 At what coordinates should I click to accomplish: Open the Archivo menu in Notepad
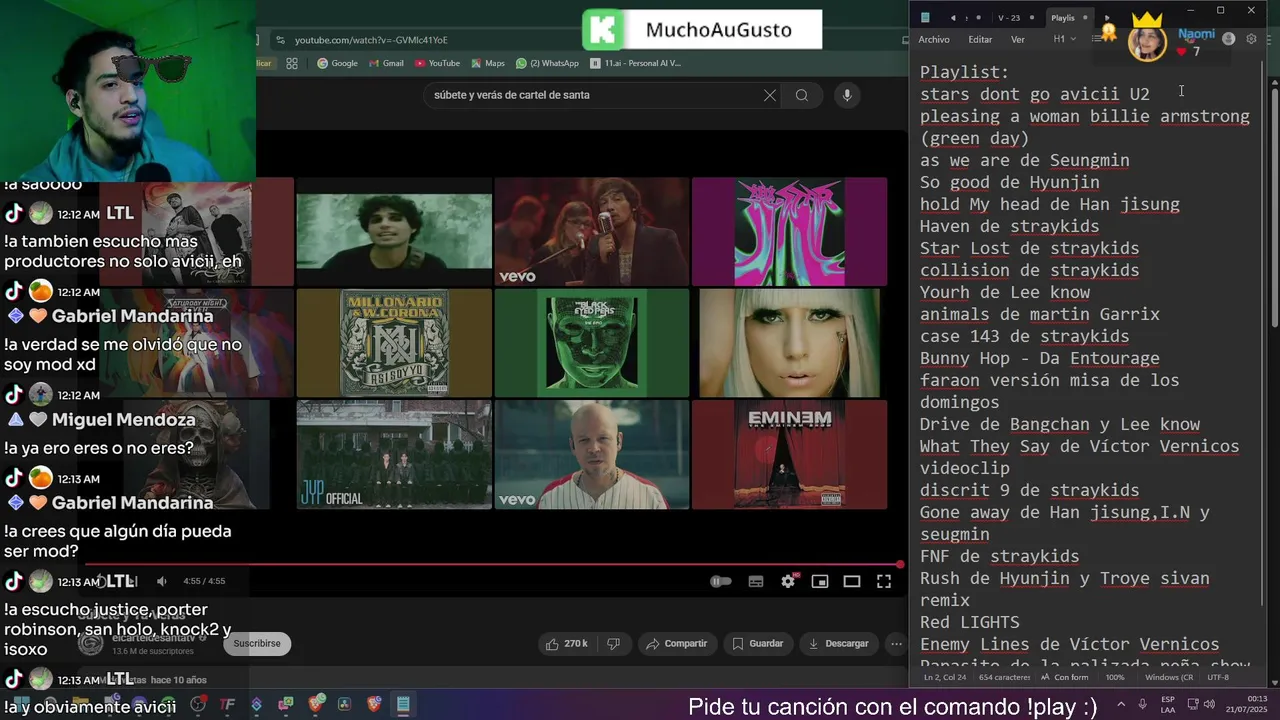[x=934, y=39]
